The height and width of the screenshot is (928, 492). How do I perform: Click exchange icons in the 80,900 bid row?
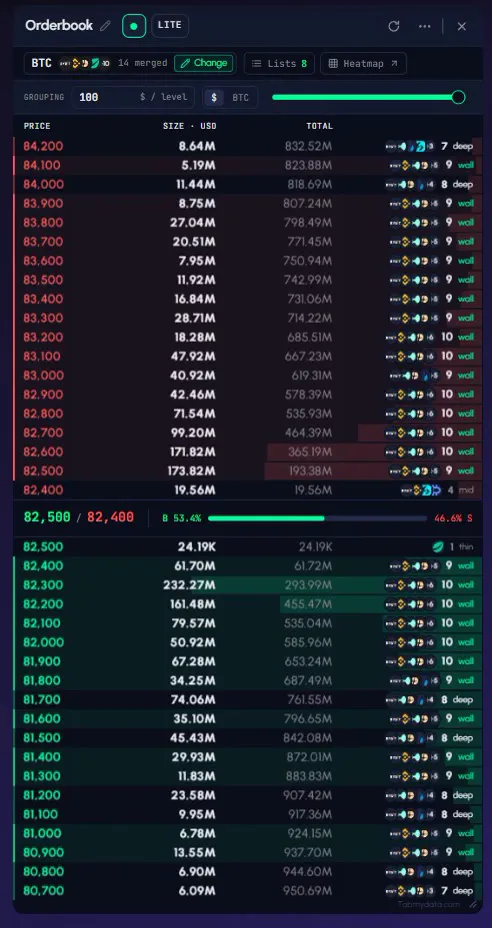[414, 852]
